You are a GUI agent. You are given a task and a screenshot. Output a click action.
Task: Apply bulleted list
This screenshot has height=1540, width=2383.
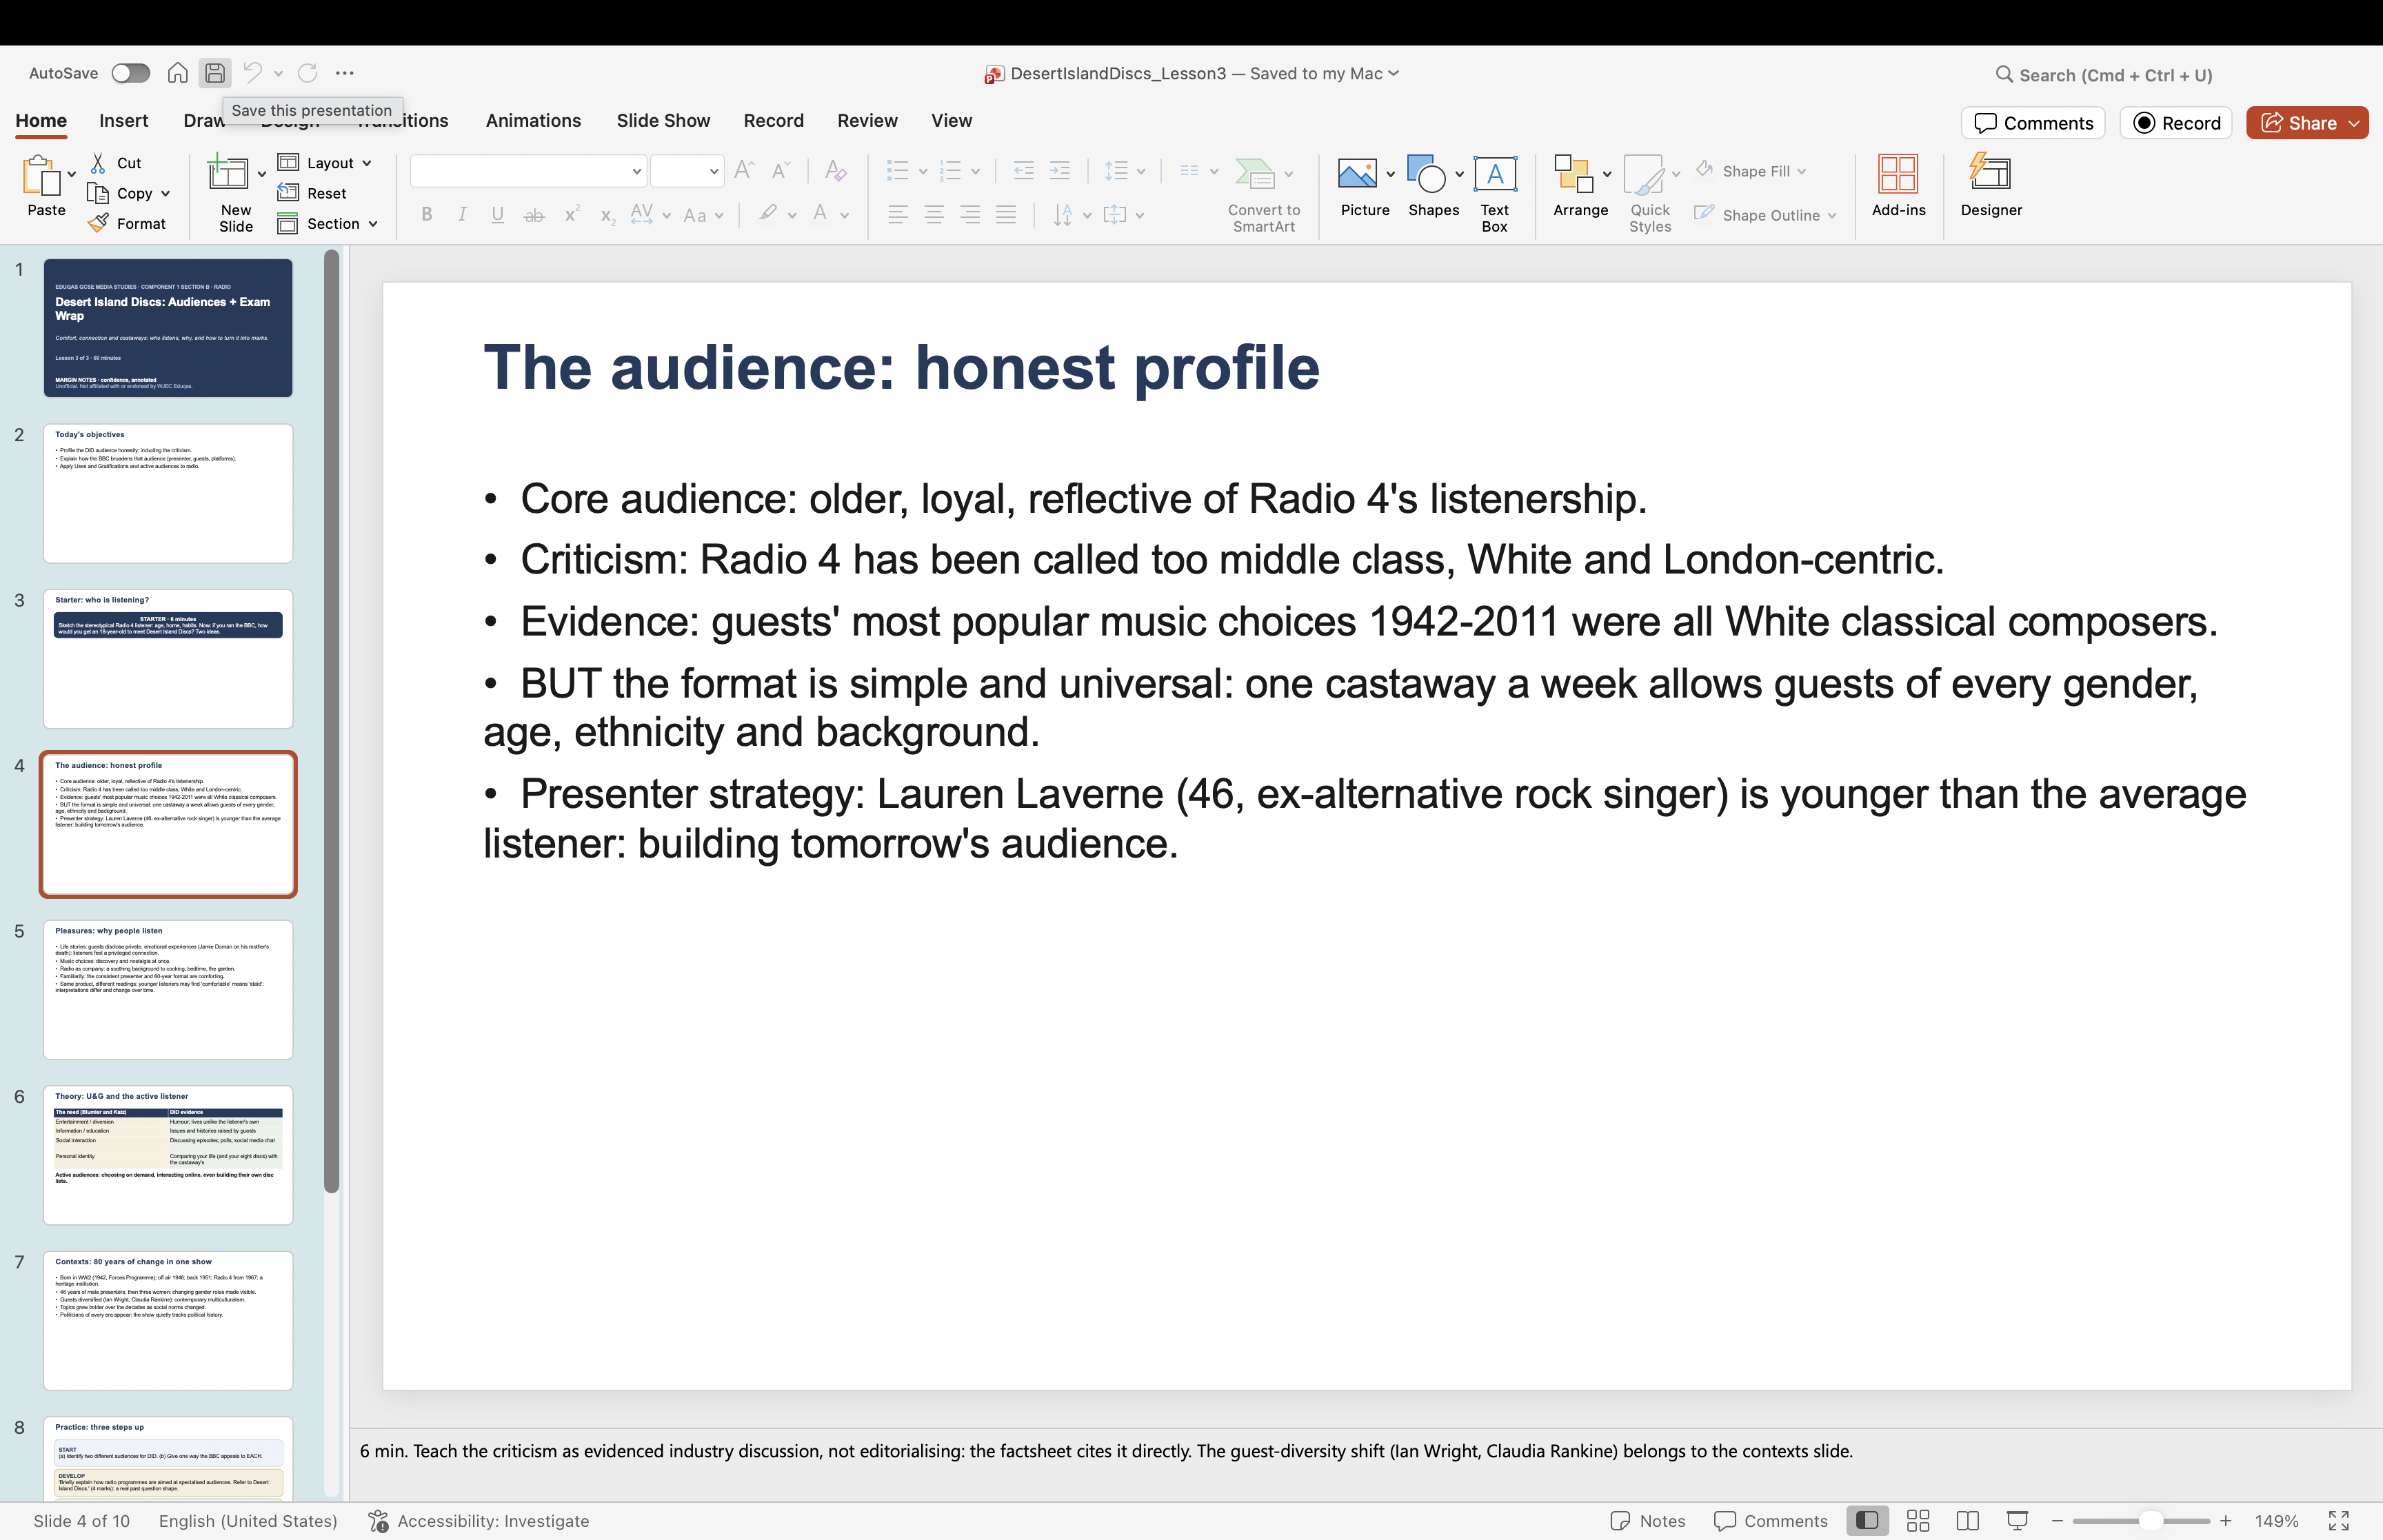898,171
